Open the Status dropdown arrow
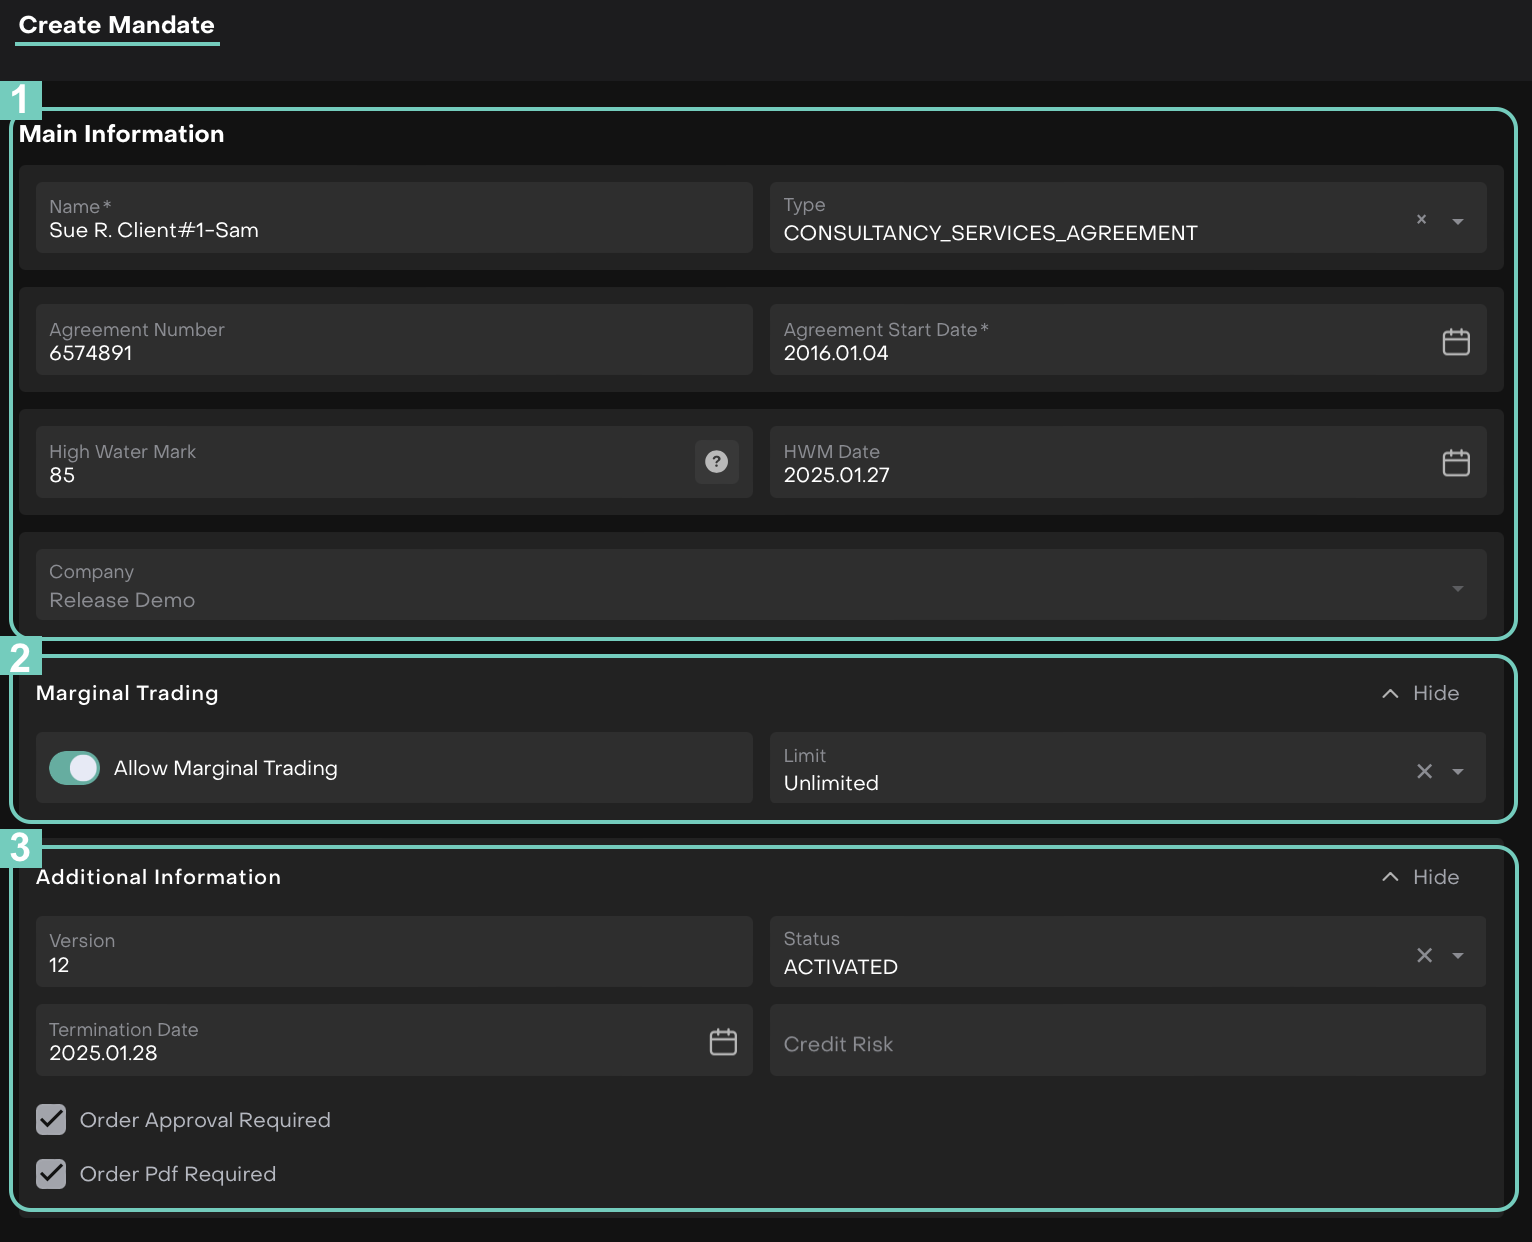This screenshot has width=1532, height=1242. pyautogui.click(x=1458, y=956)
